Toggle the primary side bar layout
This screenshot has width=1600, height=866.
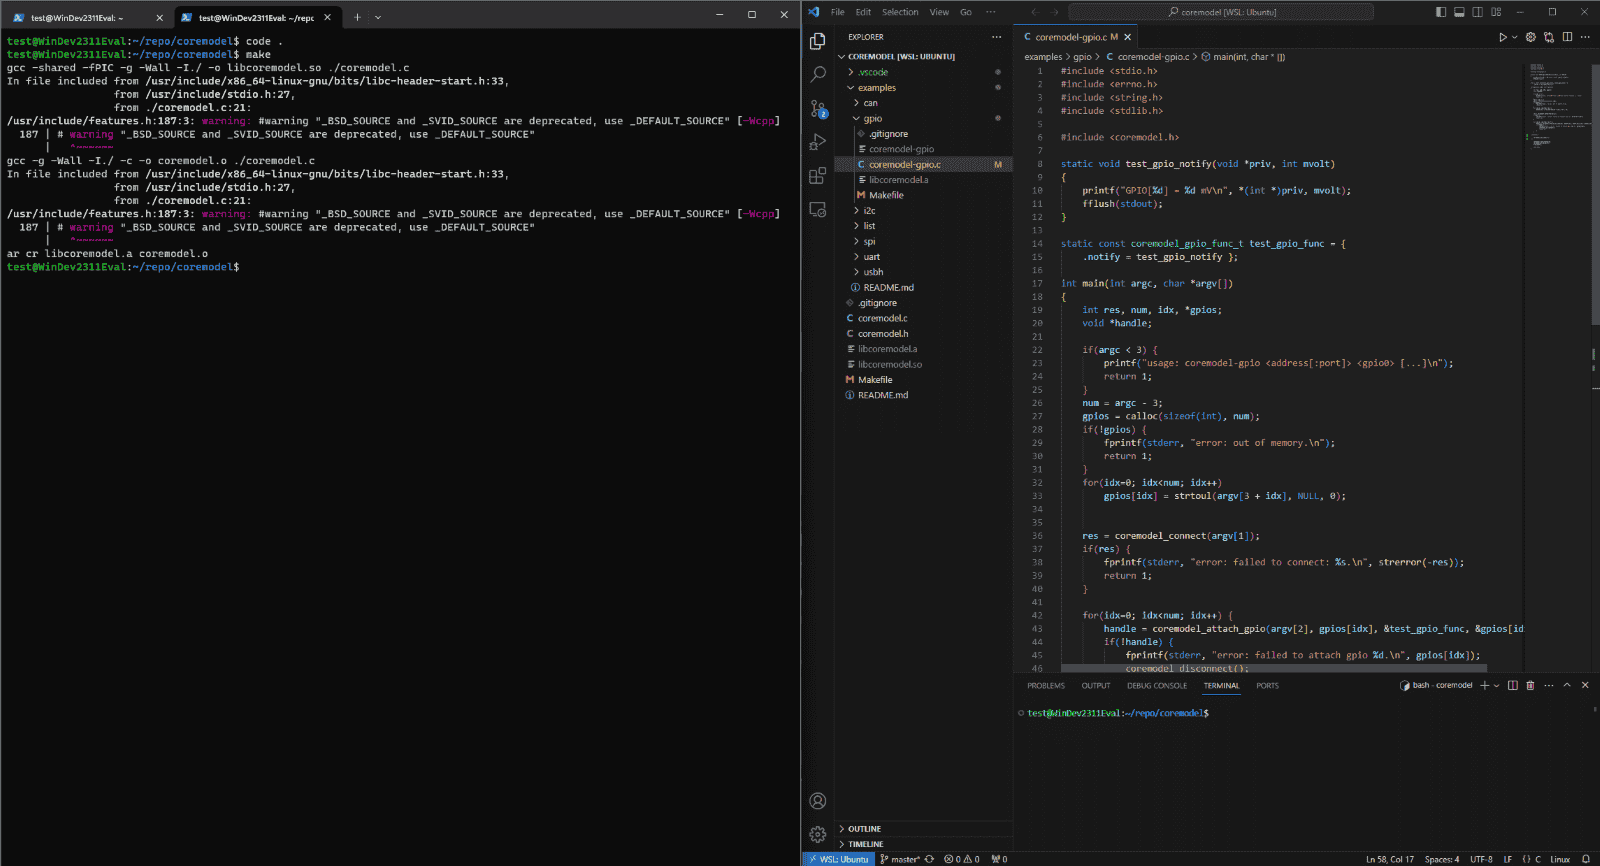[1441, 12]
